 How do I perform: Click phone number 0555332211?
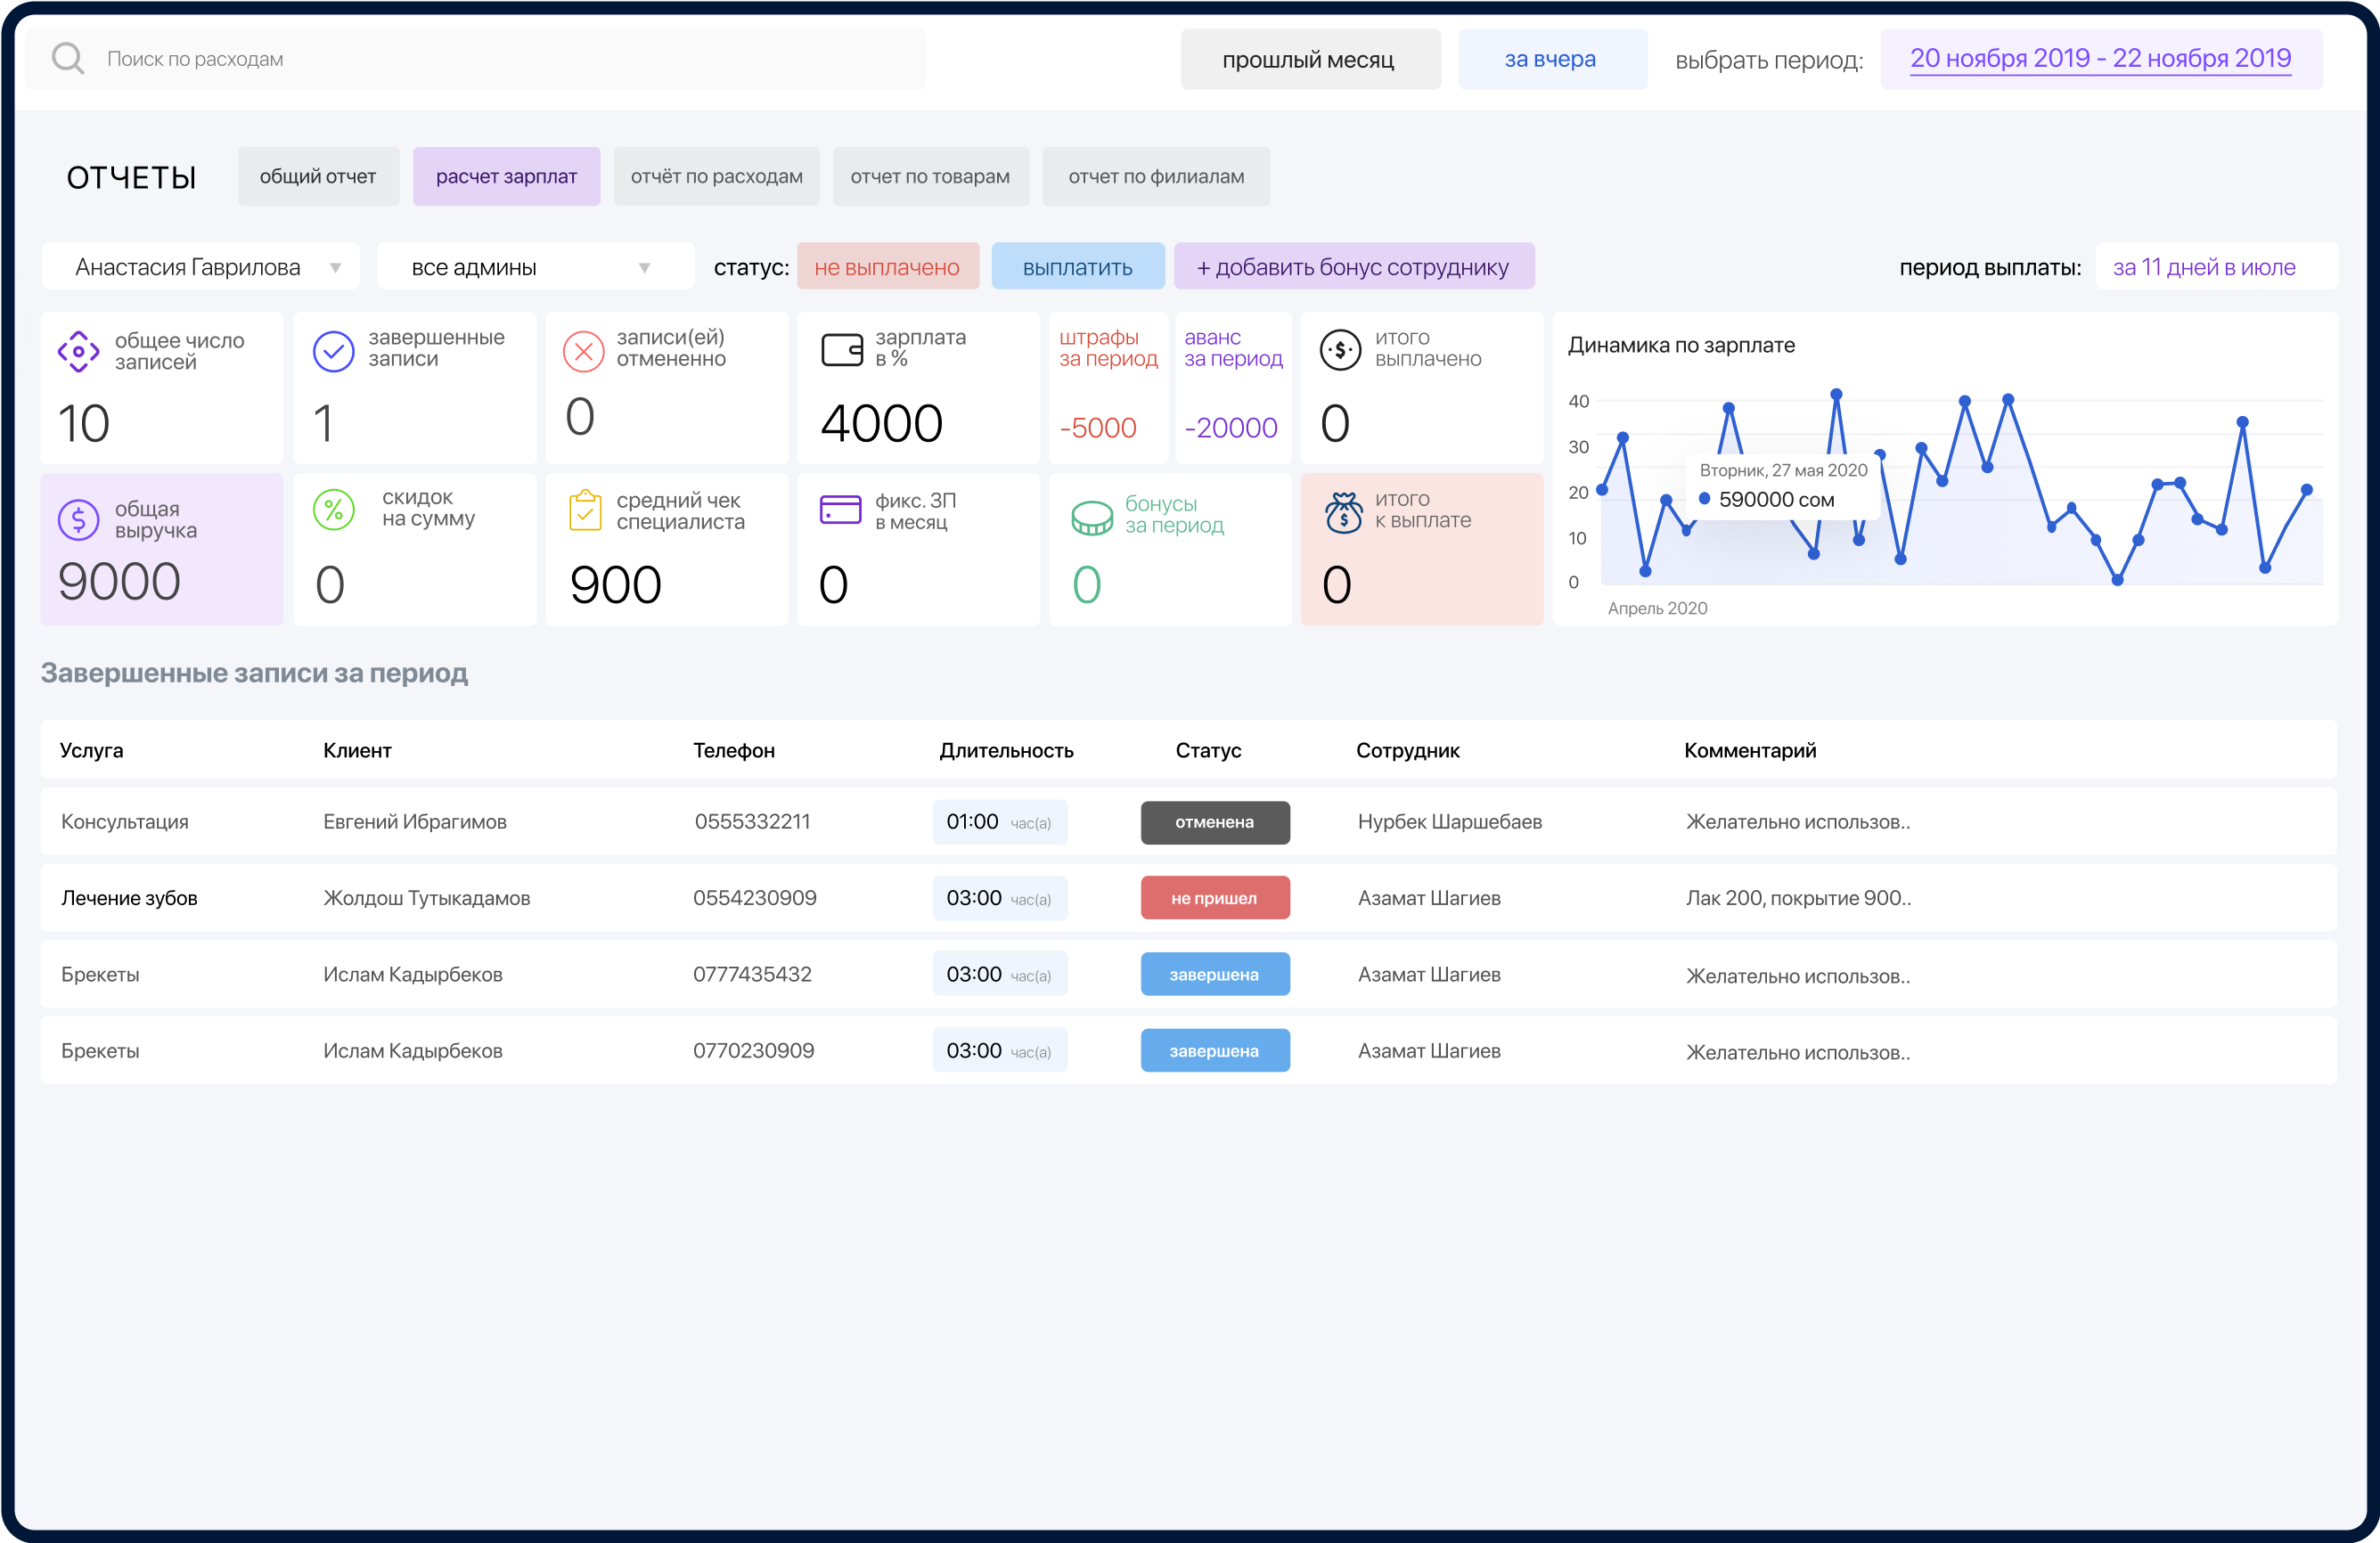click(752, 822)
